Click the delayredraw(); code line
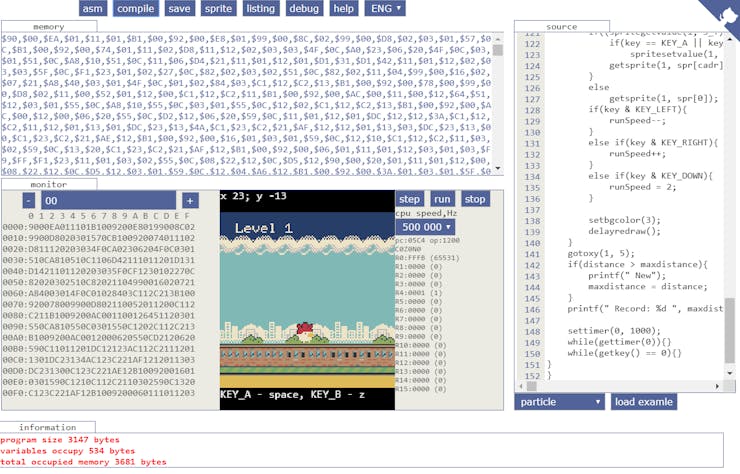740x474 pixels. point(624,231)
